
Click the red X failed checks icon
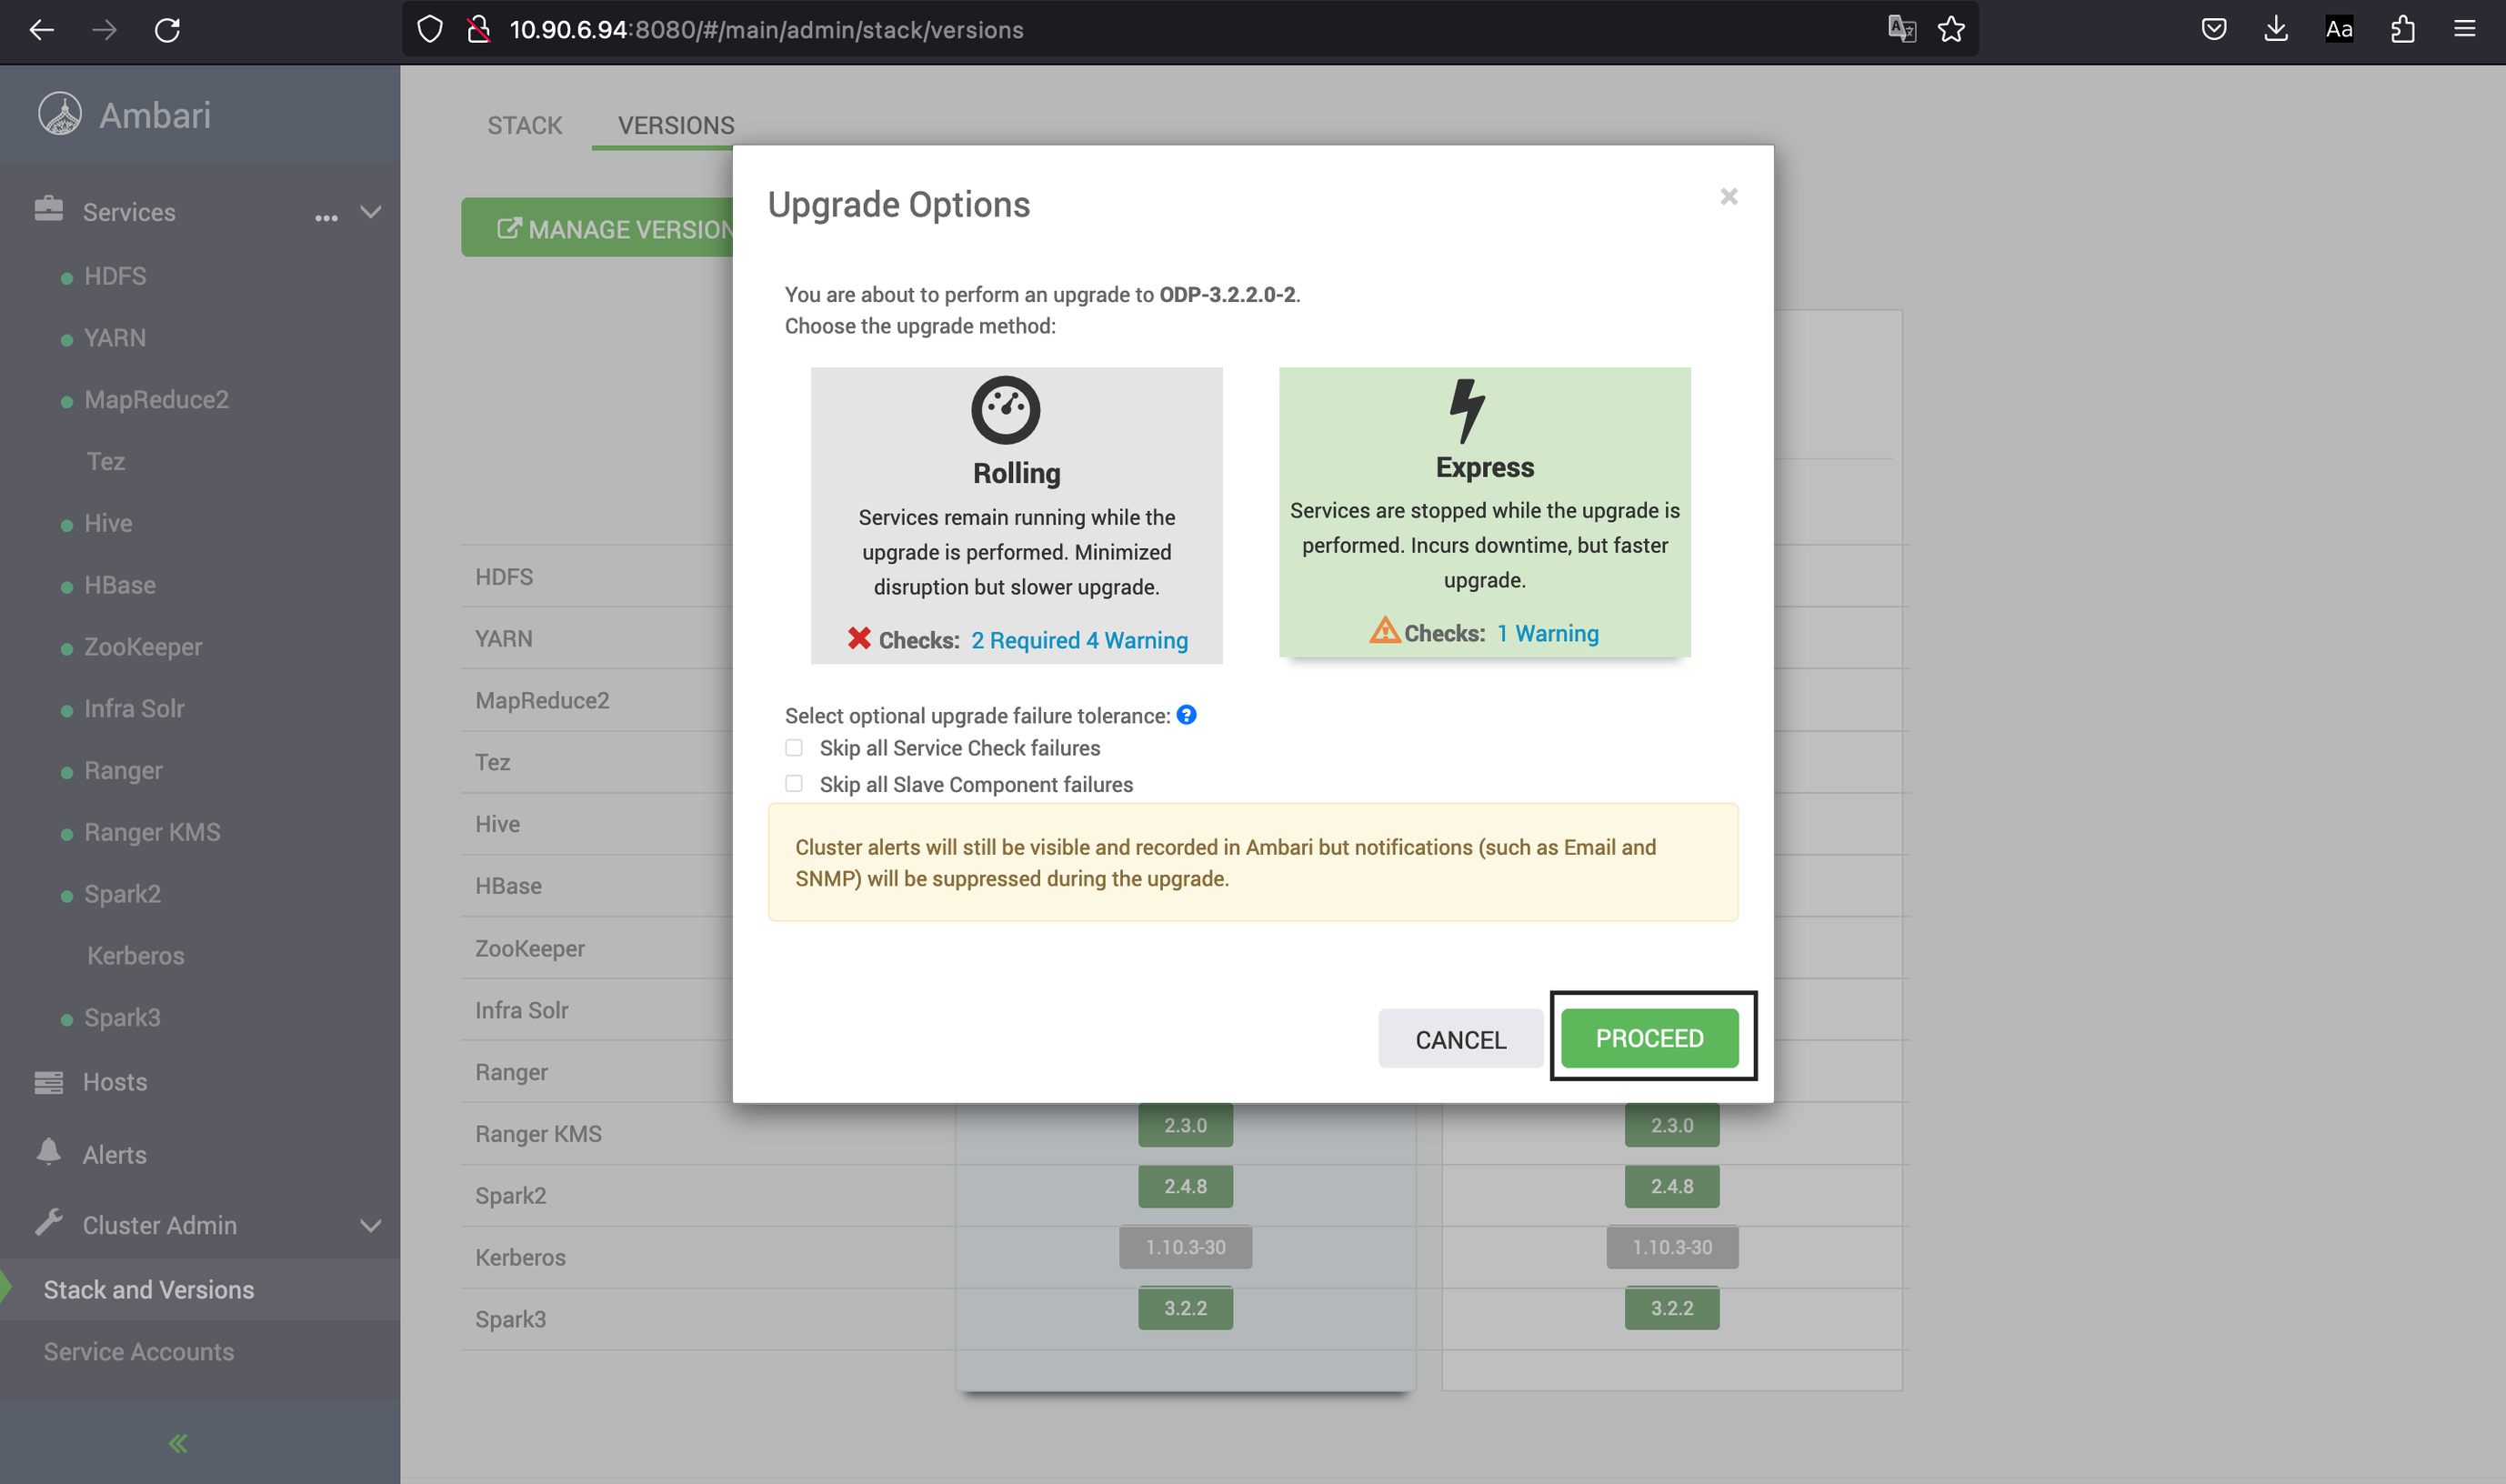(859, 638)
